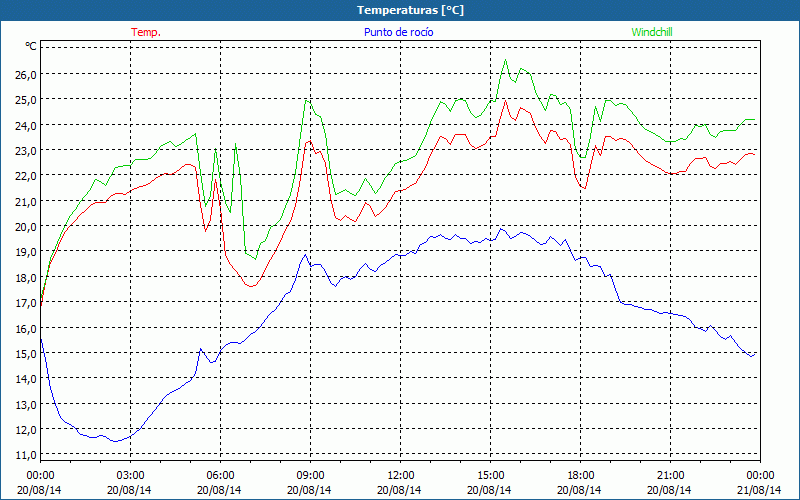Click the '21/08/14' date label
Viewport: 800px width, 500px height.
tap(760, 490)
